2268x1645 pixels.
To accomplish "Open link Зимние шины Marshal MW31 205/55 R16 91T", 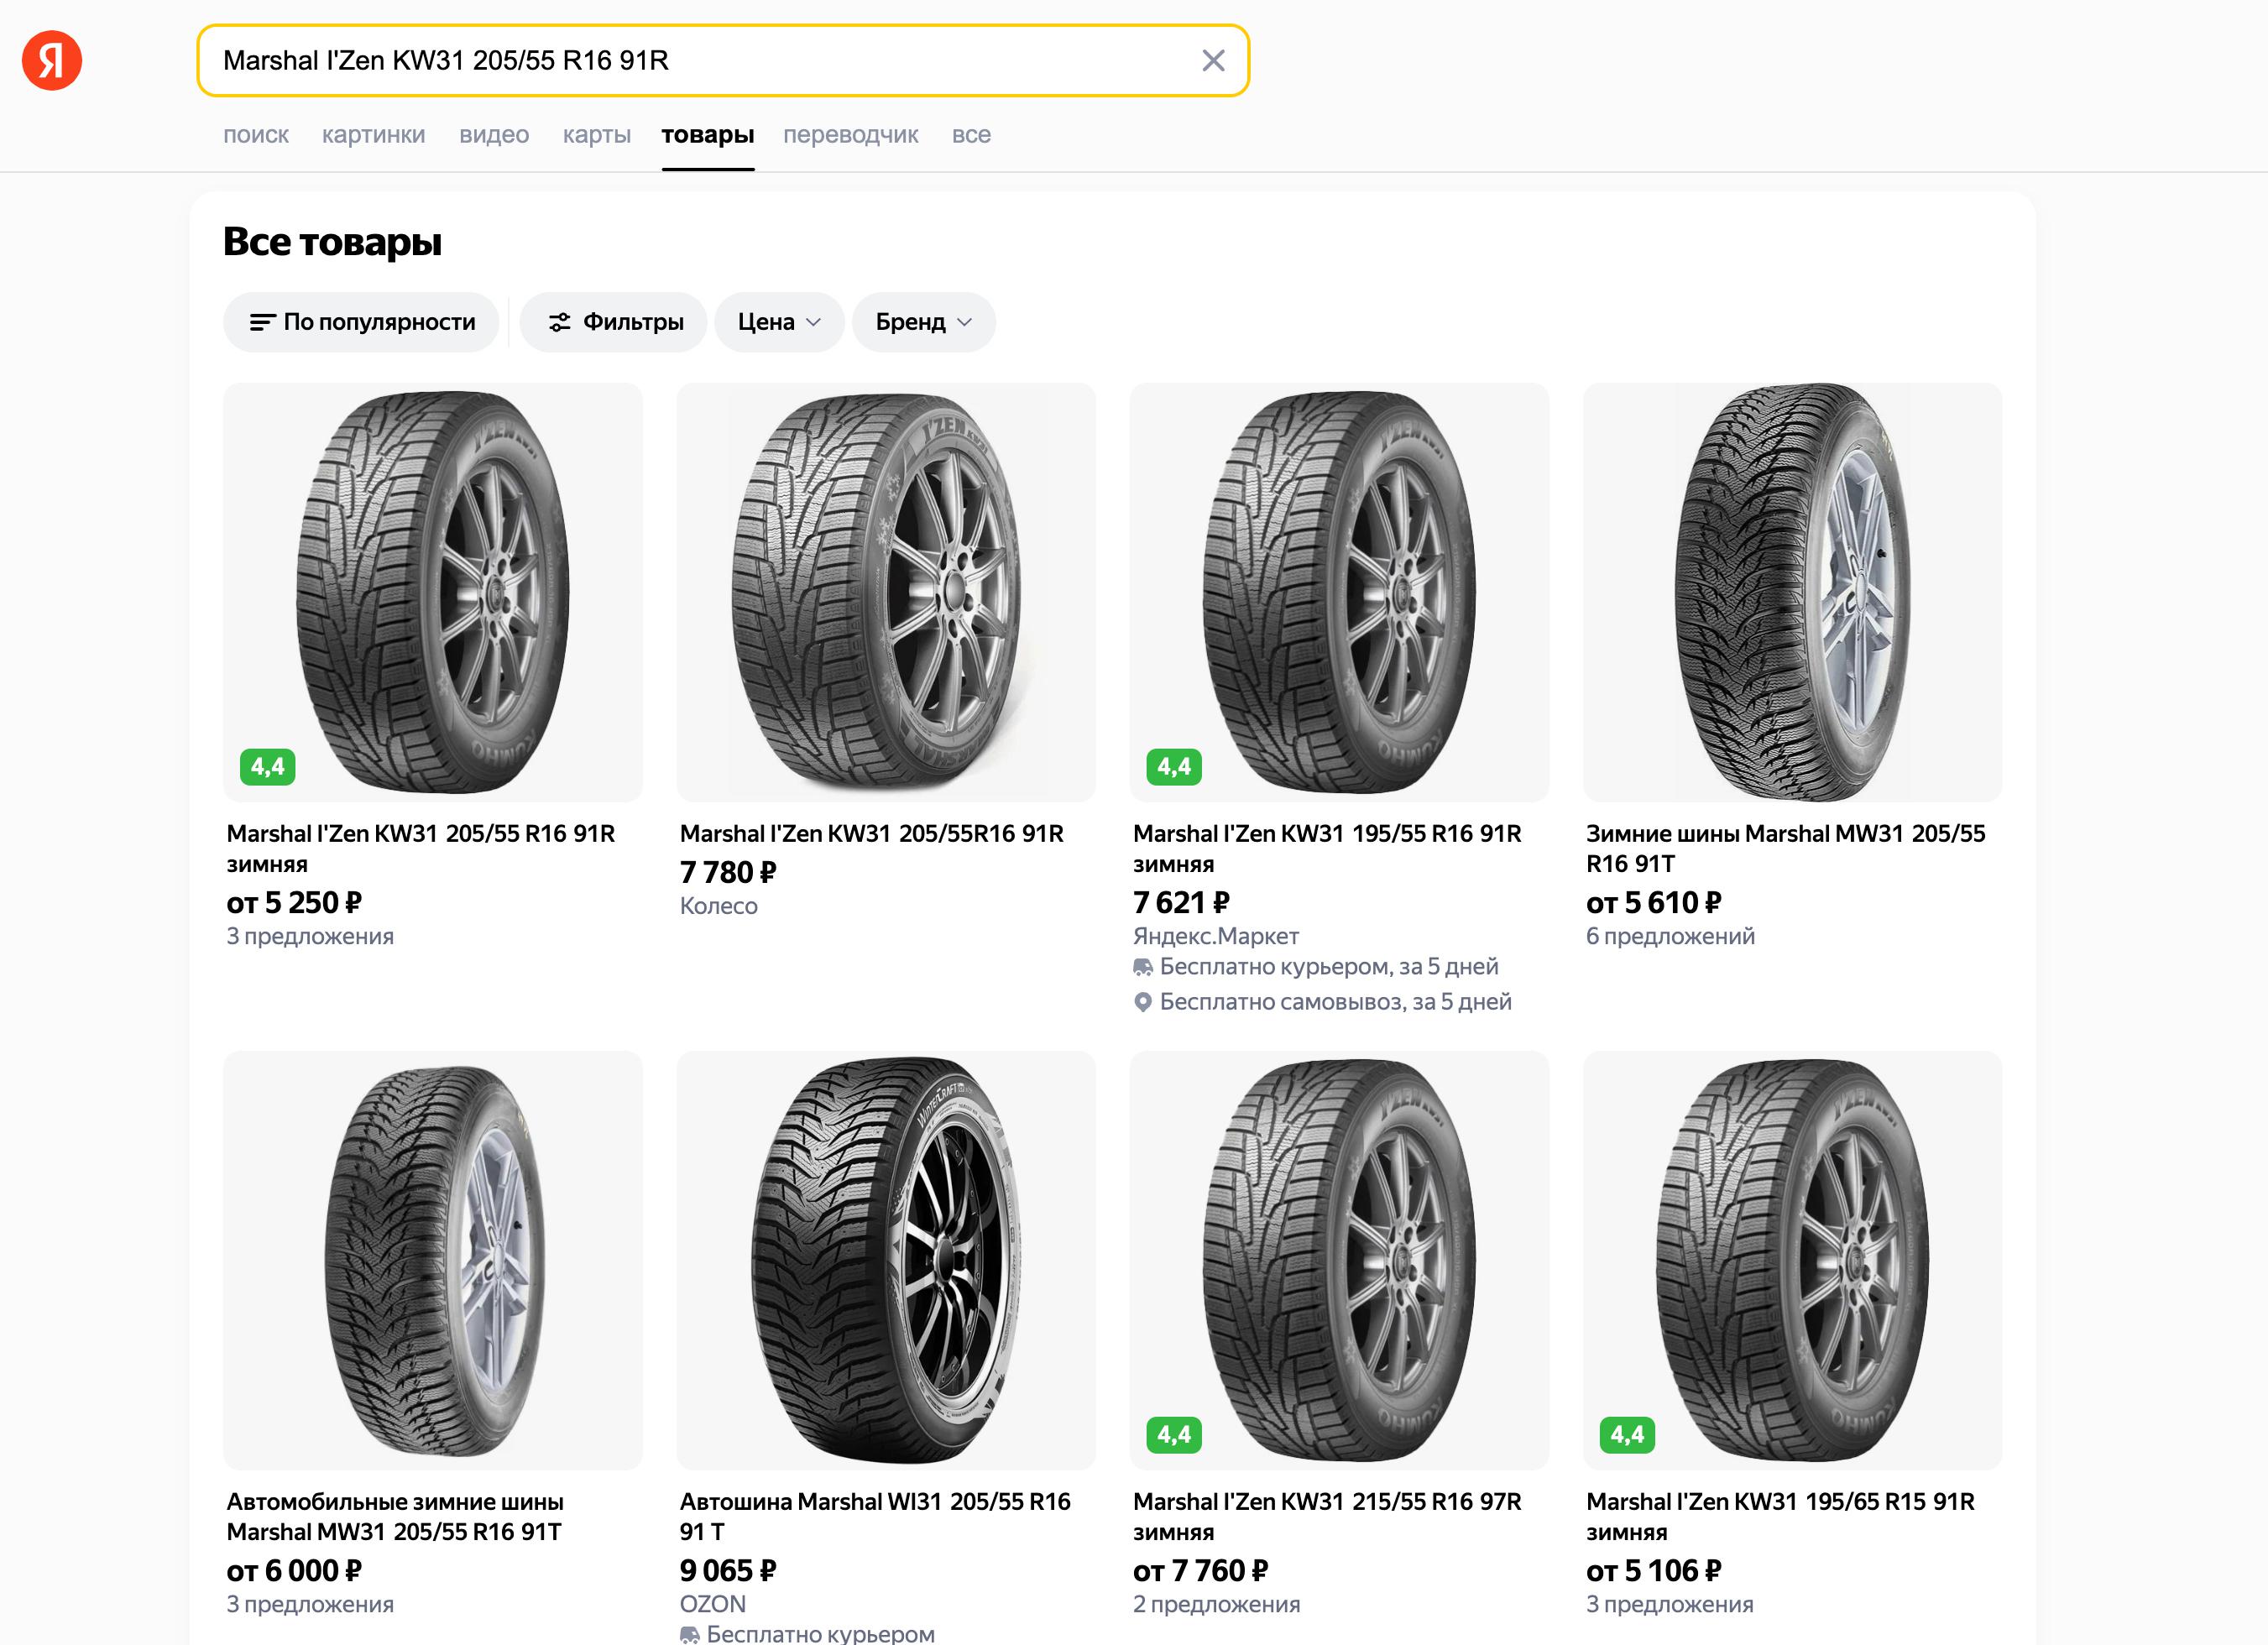I will [x=1786, y=848].
